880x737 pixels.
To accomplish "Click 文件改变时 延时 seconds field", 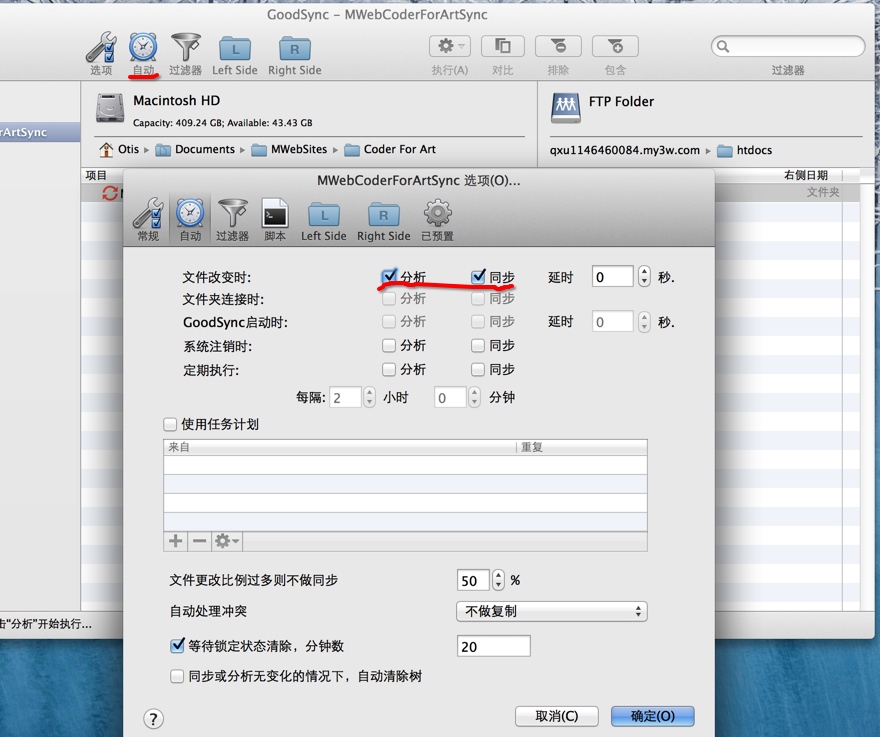I will coord(613,277).
